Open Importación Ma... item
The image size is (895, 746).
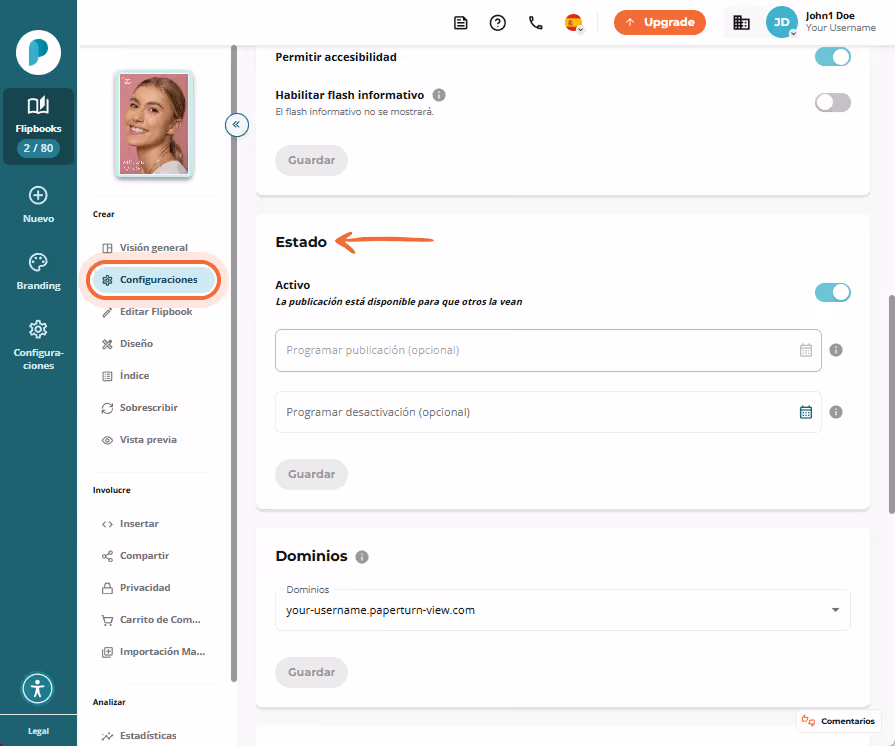pos(153,651)
